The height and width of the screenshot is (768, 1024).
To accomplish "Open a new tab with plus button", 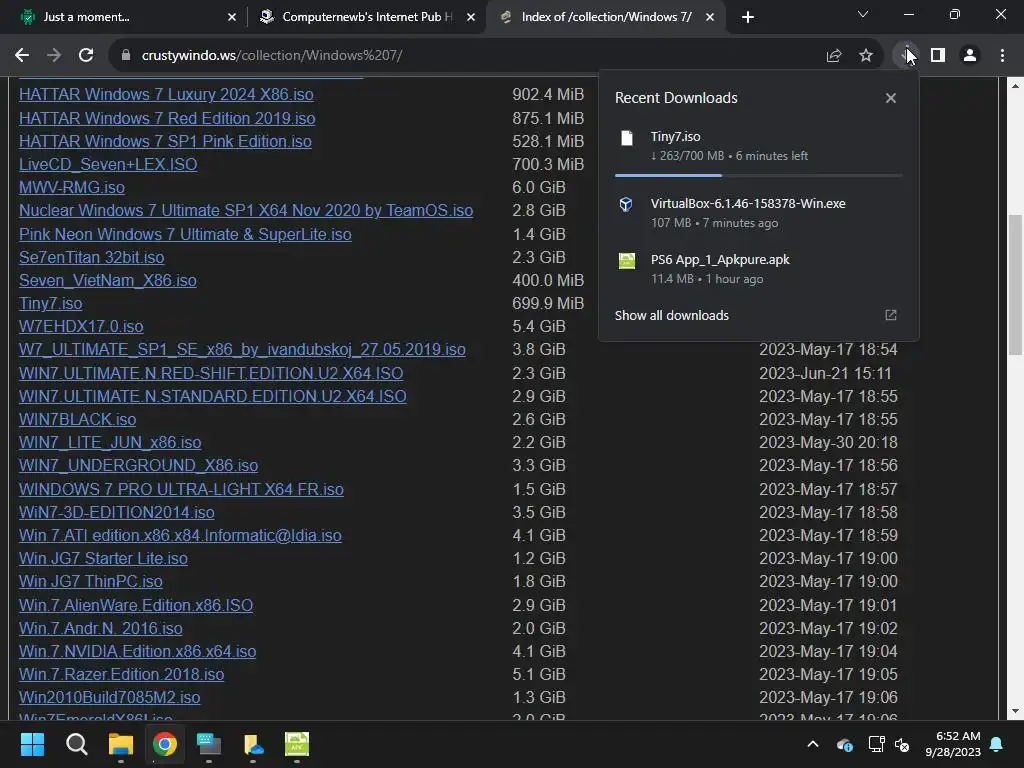I will click(x=748, y=17).
